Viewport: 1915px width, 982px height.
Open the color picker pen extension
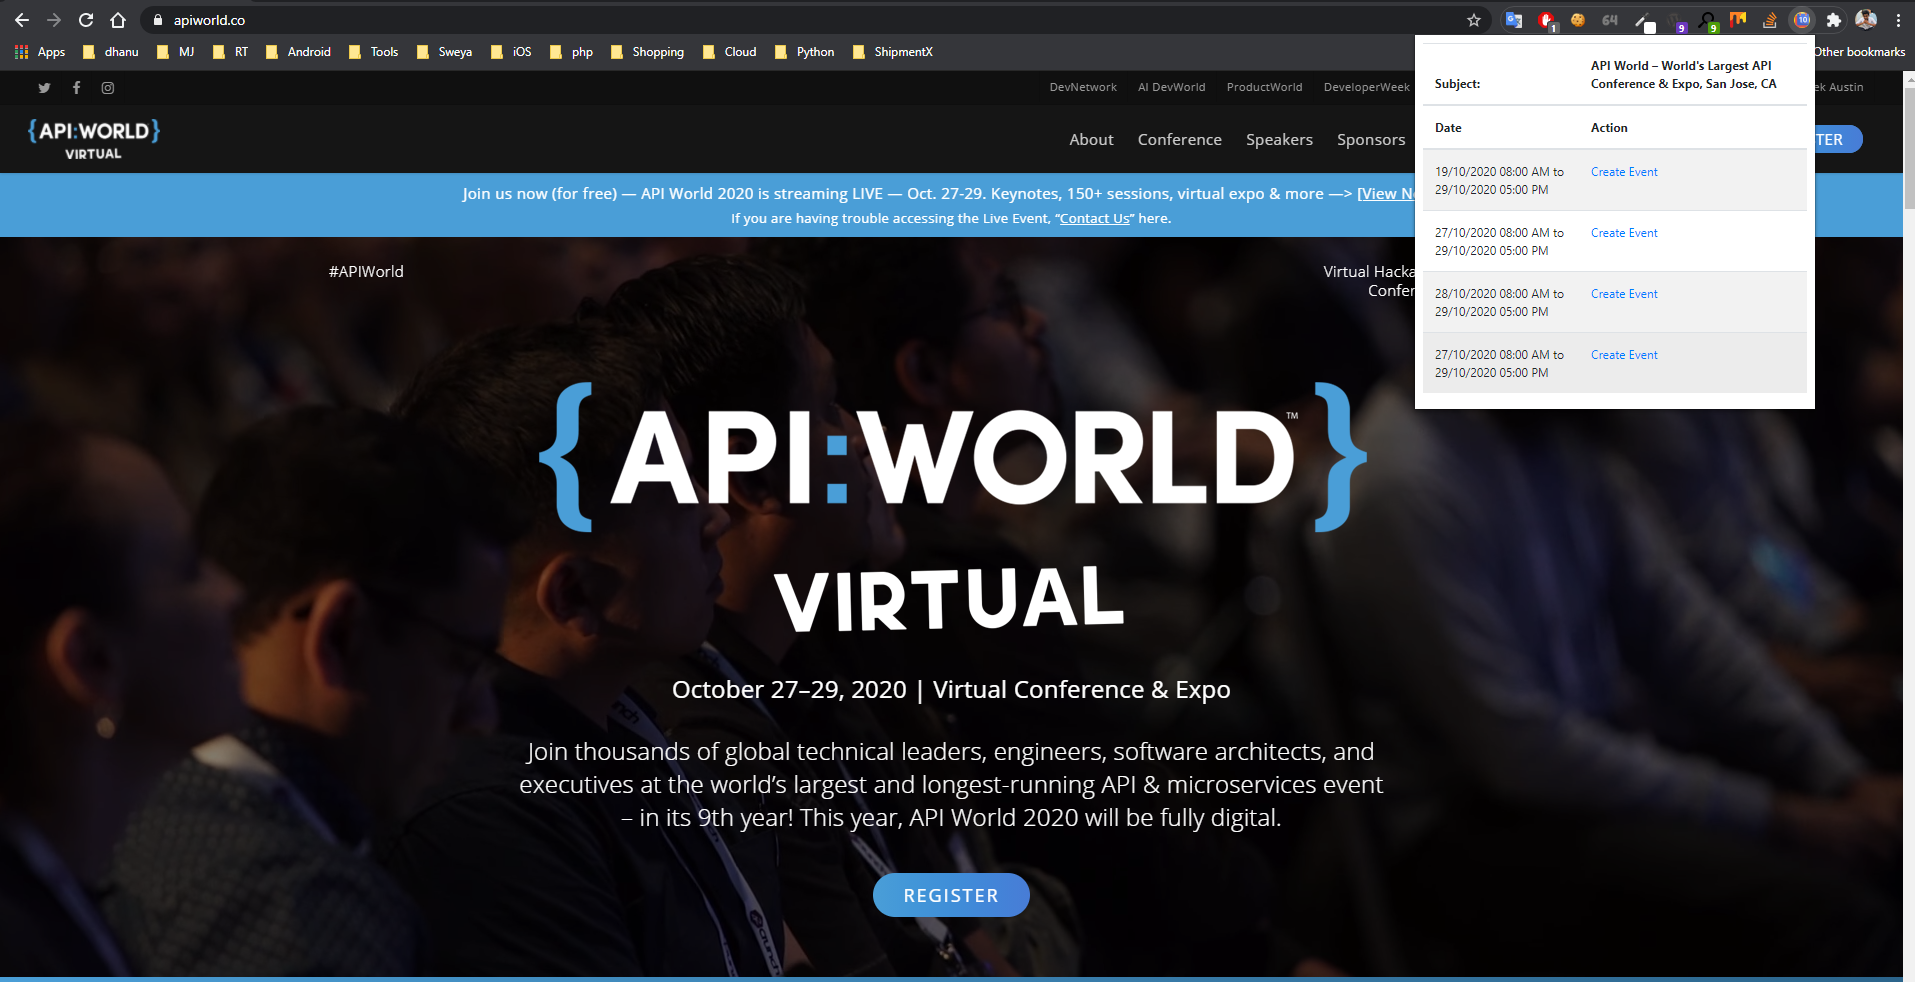coord(1643,20)
